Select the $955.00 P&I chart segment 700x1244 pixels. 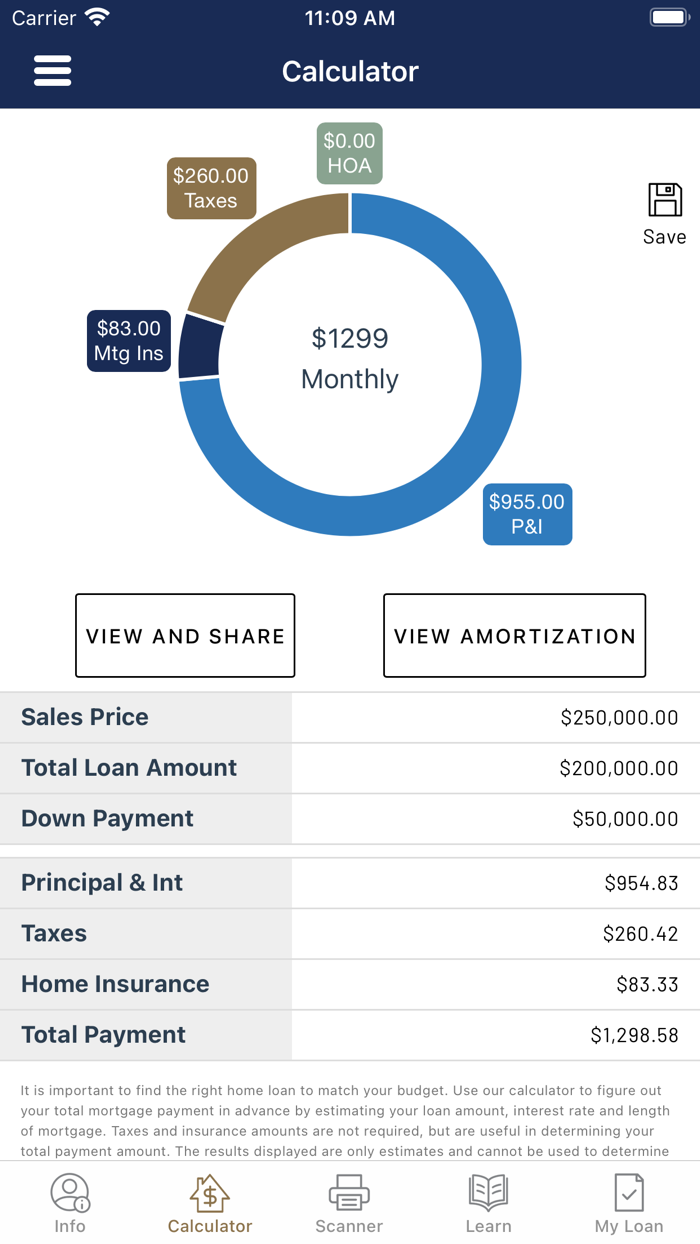click(527, 514)
